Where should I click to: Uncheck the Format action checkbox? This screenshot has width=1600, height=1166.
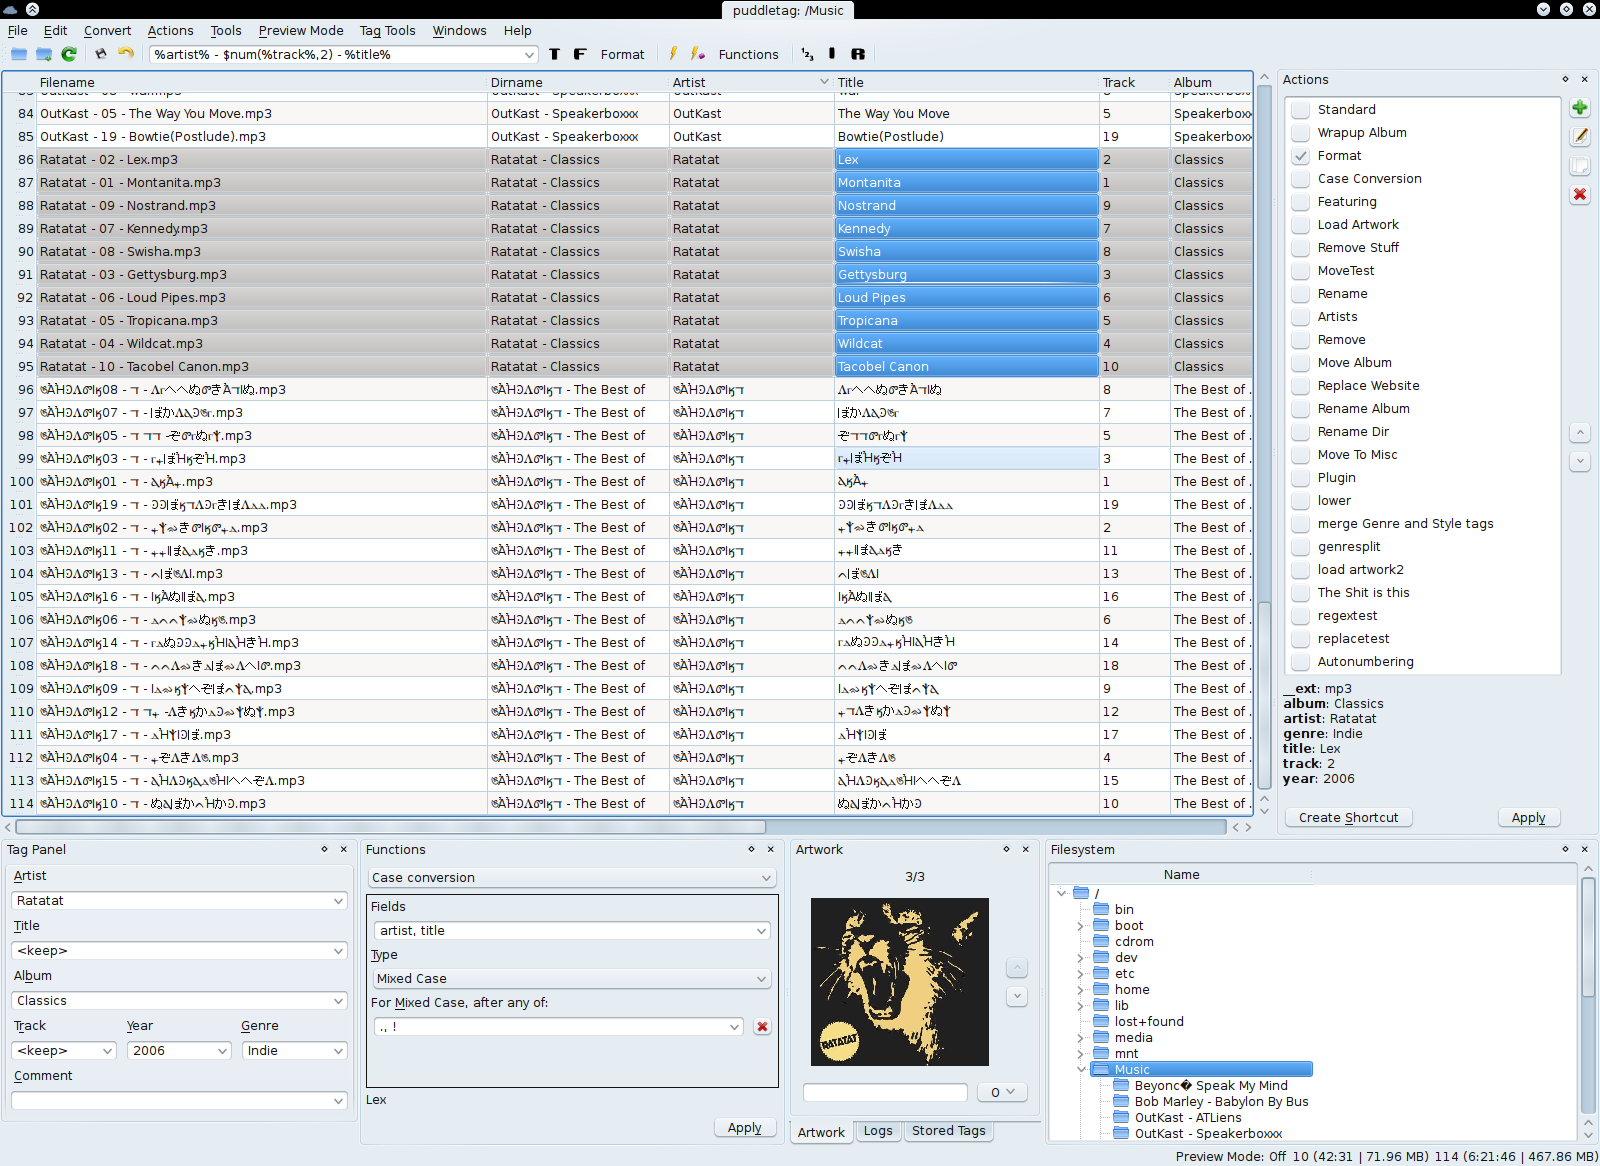point(1300,156)
